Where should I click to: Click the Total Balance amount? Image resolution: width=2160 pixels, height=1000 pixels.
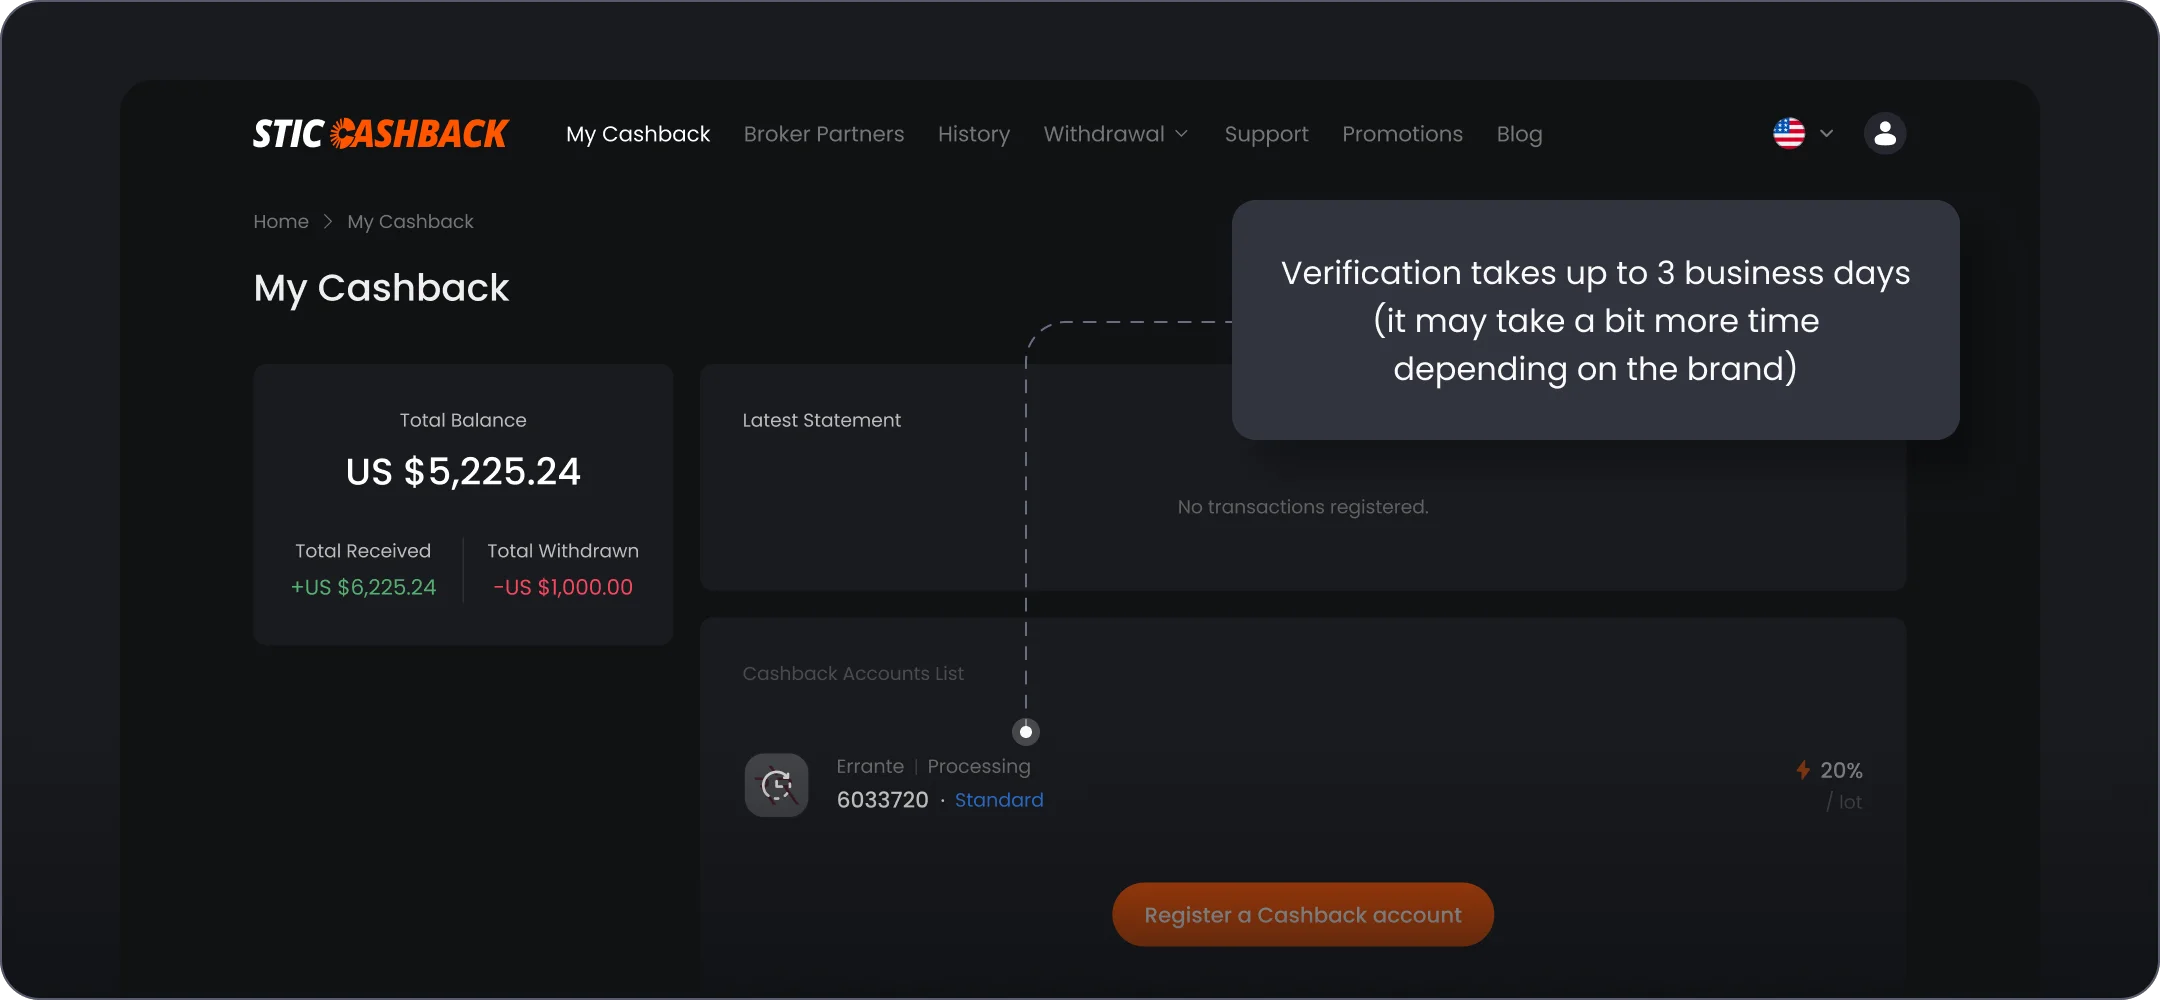(x=462, y=470)
